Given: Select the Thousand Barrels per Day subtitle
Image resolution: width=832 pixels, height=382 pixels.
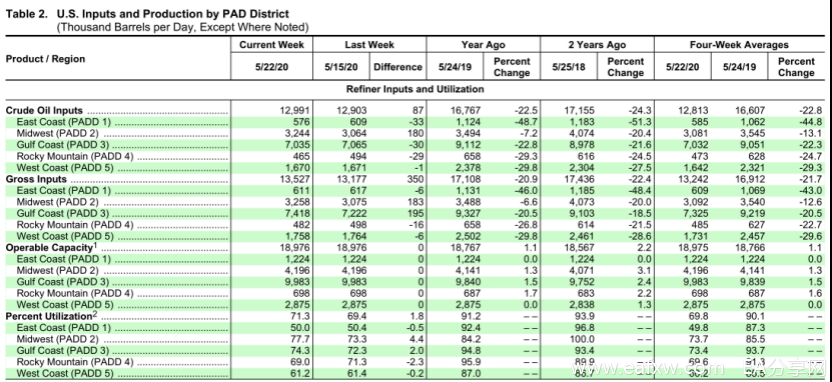Looking at the screenshot, I should (x=182, y=27).
